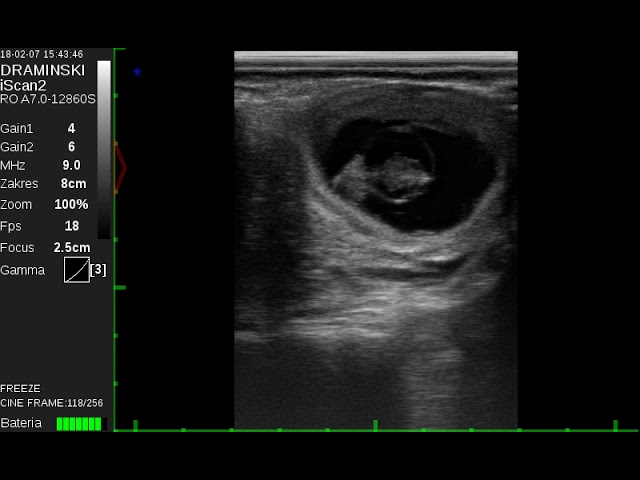Click the Fps value 18

pyautogui.click(x=71, y=226)
